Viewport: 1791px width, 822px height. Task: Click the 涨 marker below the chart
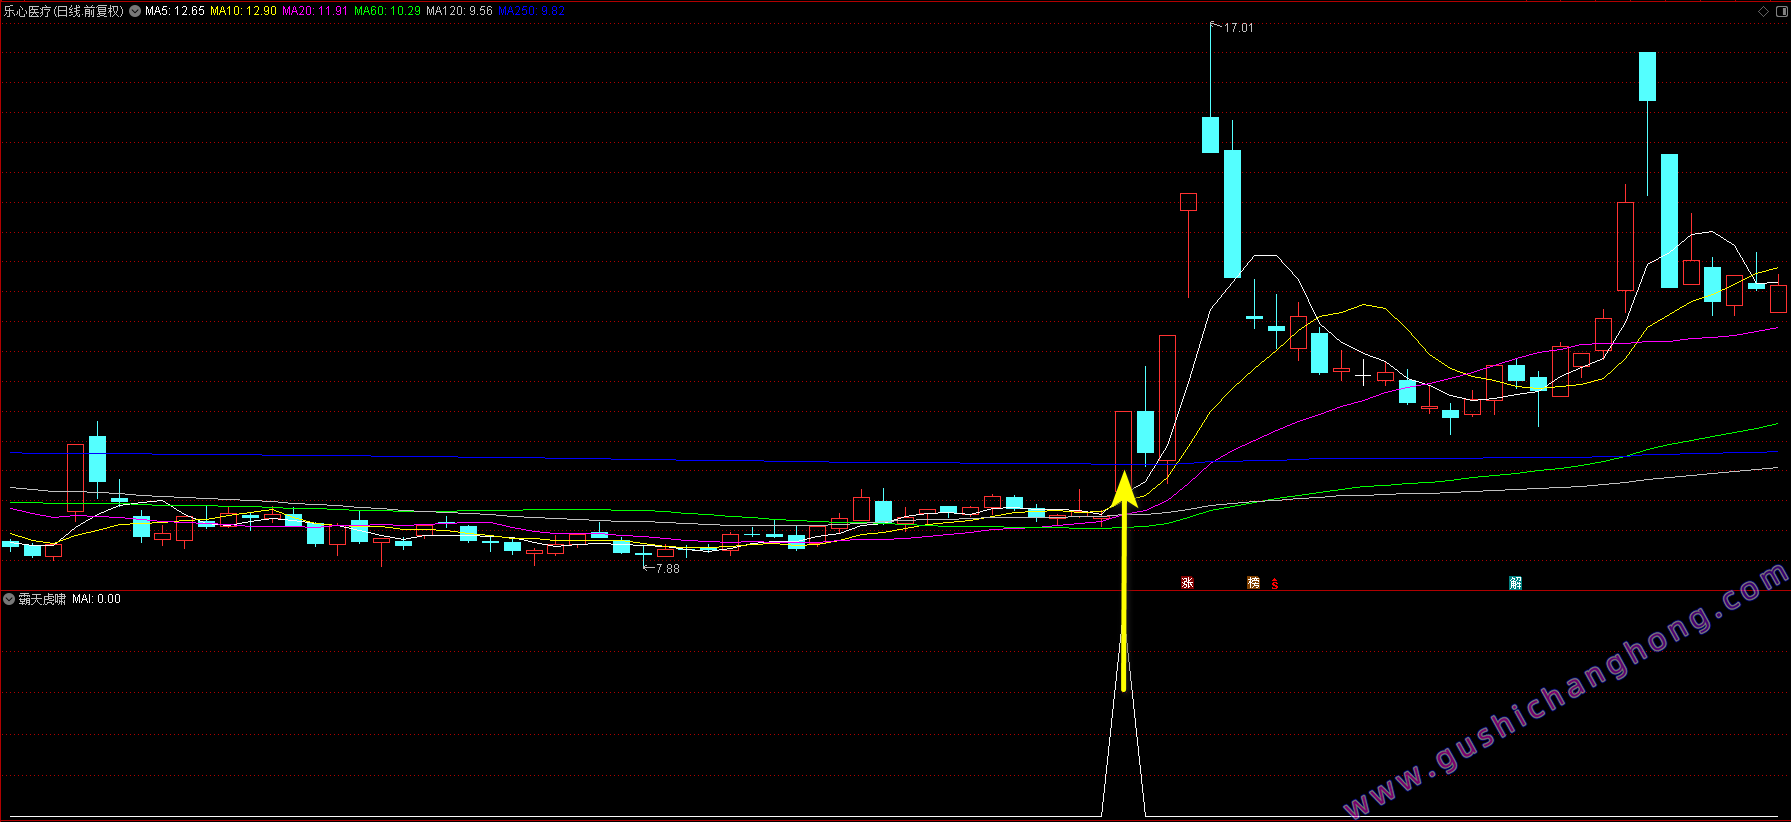1187,583
